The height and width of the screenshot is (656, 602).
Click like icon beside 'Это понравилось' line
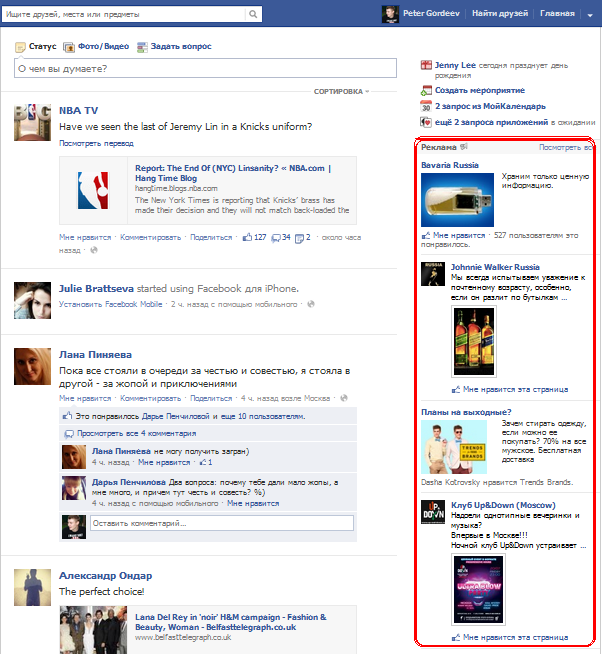[x=67, y=416]
